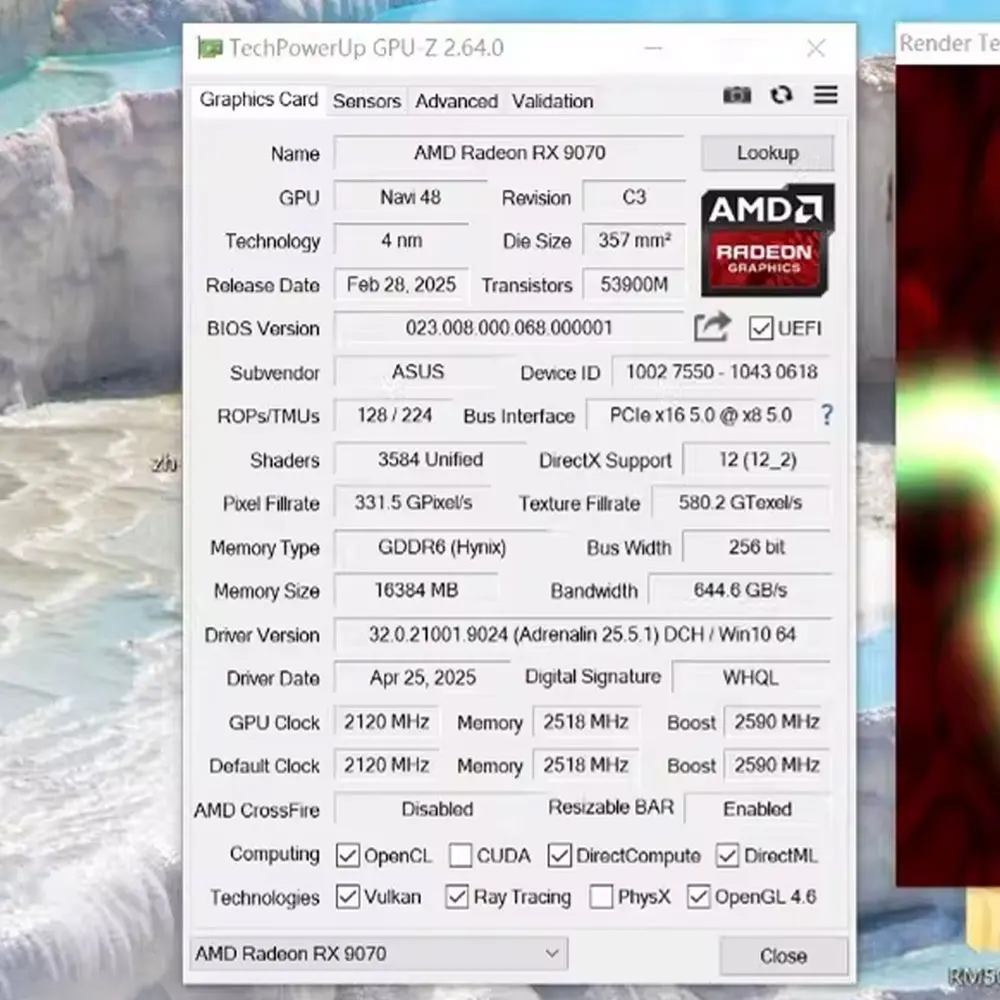Click the Default Clock Boost field 2590 MHz
This screenshot has height=1000, width=1000.
[776, 765]
